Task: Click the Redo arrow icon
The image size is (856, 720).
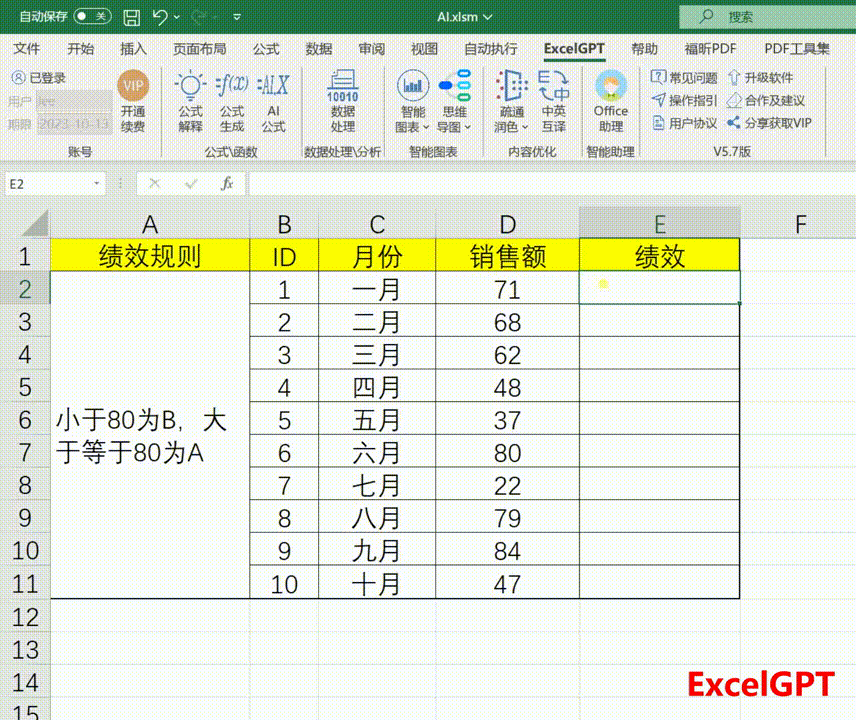Action: click(x=199, y=17)
